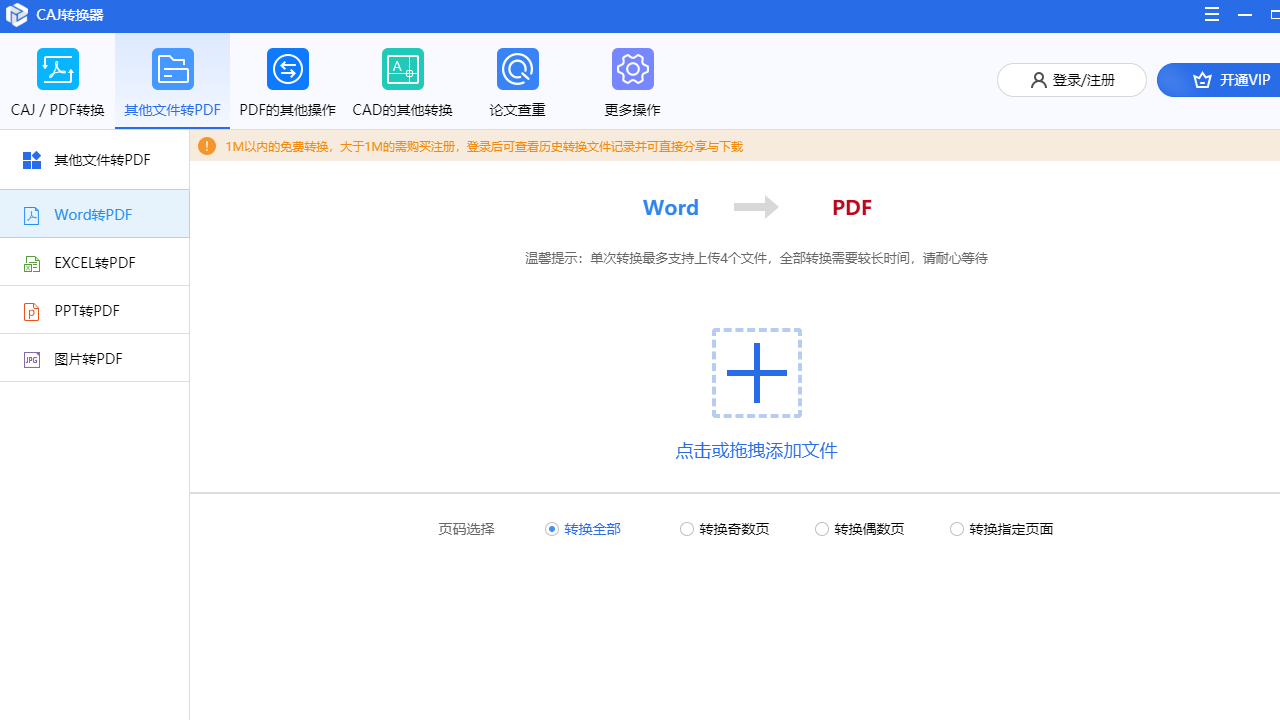Open the CAD的其他转换 feature icon
Screen dimensions: 1280x720
tap(402, 69)
